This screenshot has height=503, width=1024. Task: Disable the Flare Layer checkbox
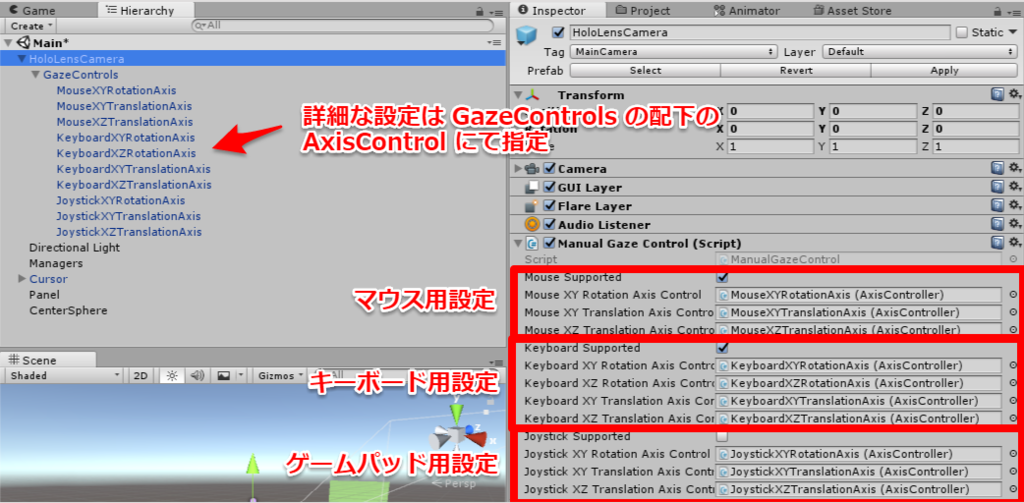point(549,206)
